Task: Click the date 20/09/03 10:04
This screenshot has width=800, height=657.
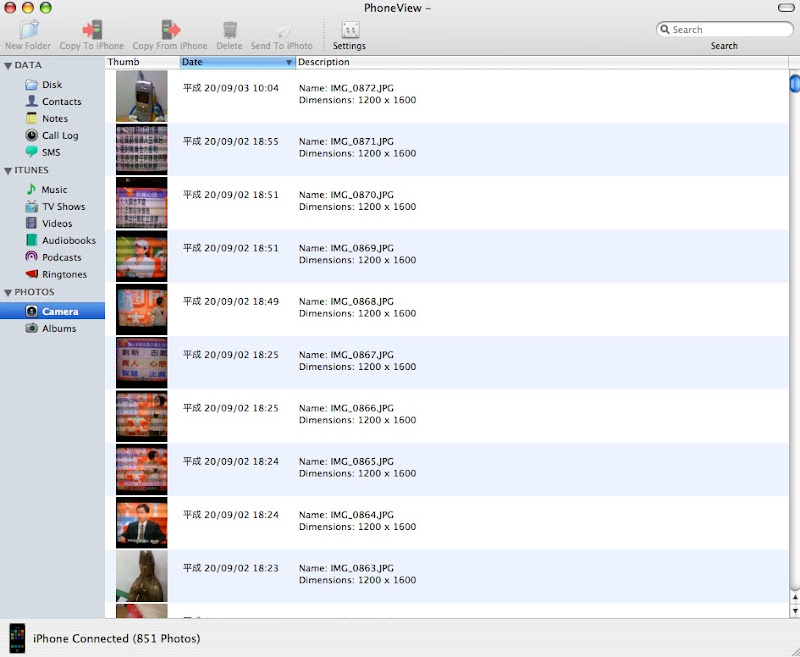Action: coord(231,88)
